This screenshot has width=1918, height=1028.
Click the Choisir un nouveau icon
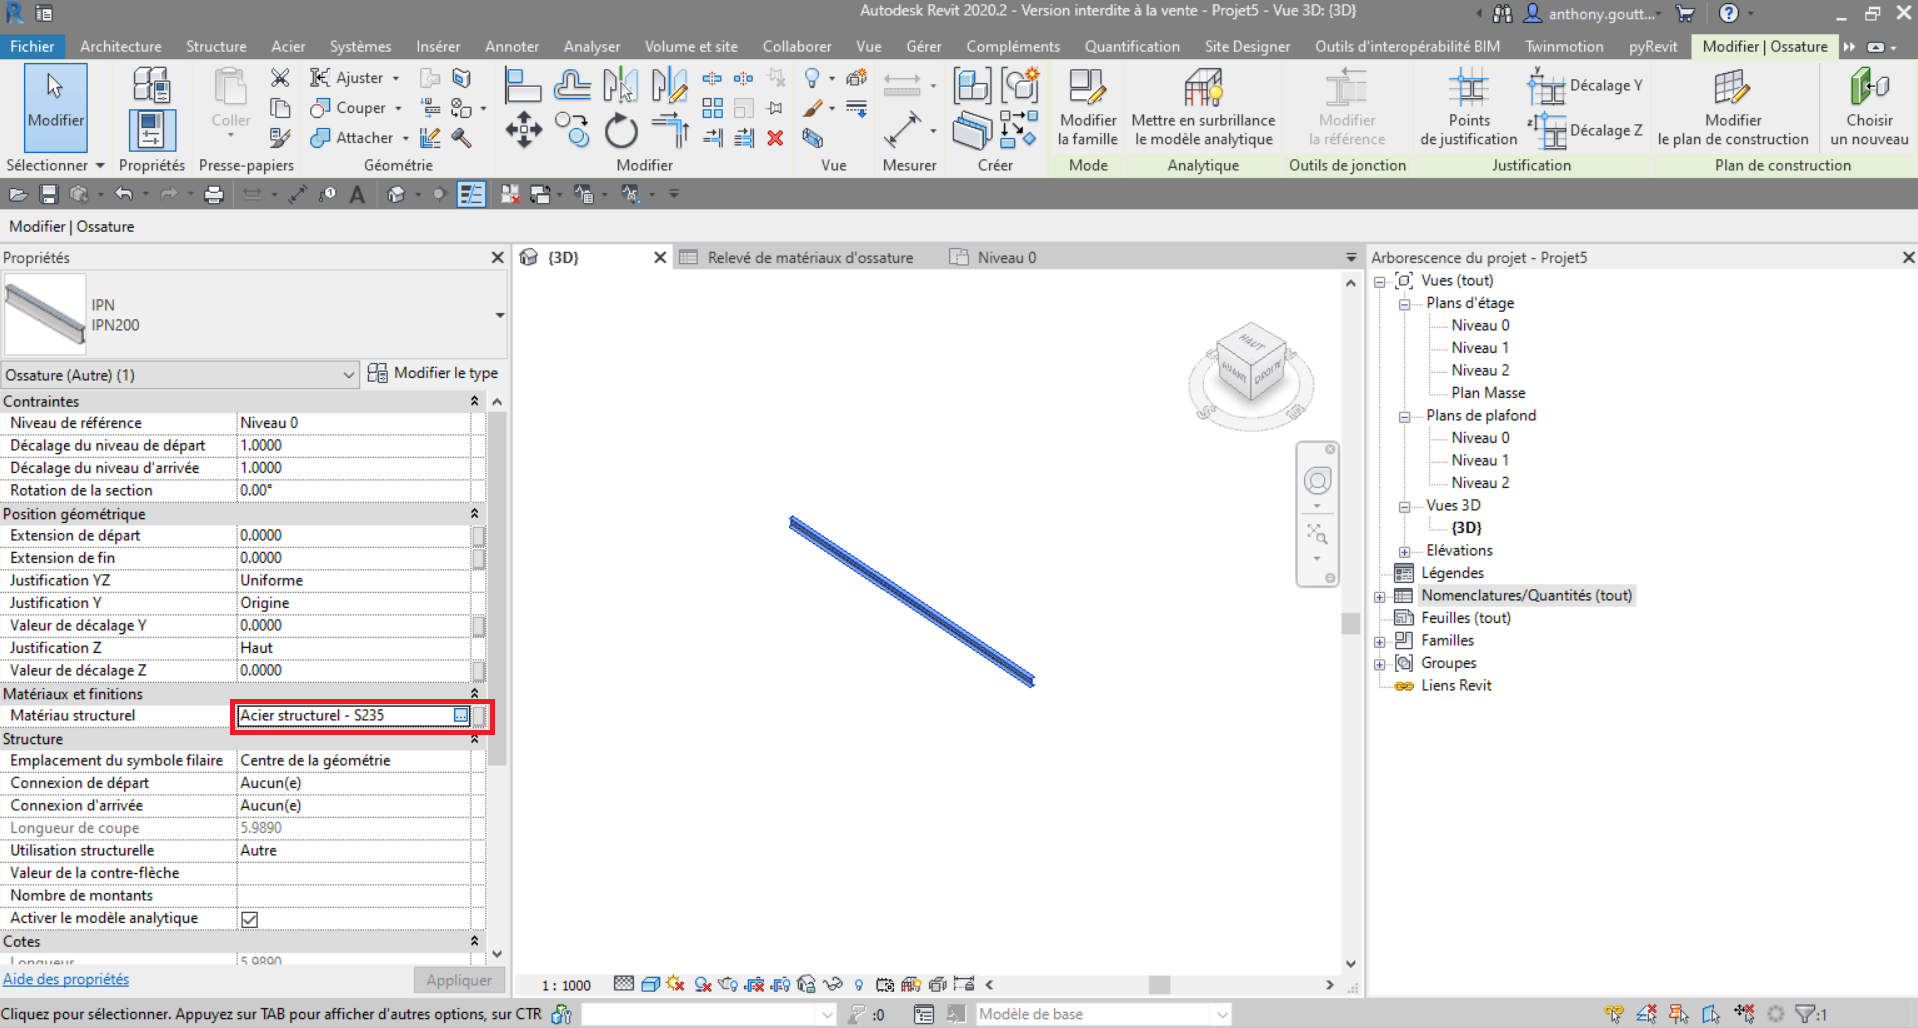pos(1868,90)
